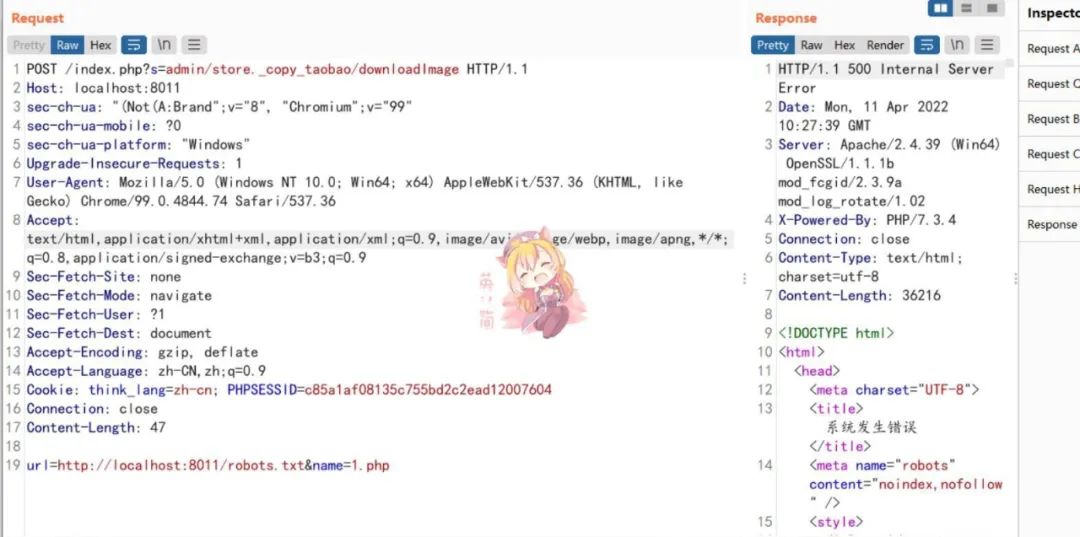Toggle \n non-printable characters in Response
1080x537 pixels.
pyautogui.click(x=957, y=45)
